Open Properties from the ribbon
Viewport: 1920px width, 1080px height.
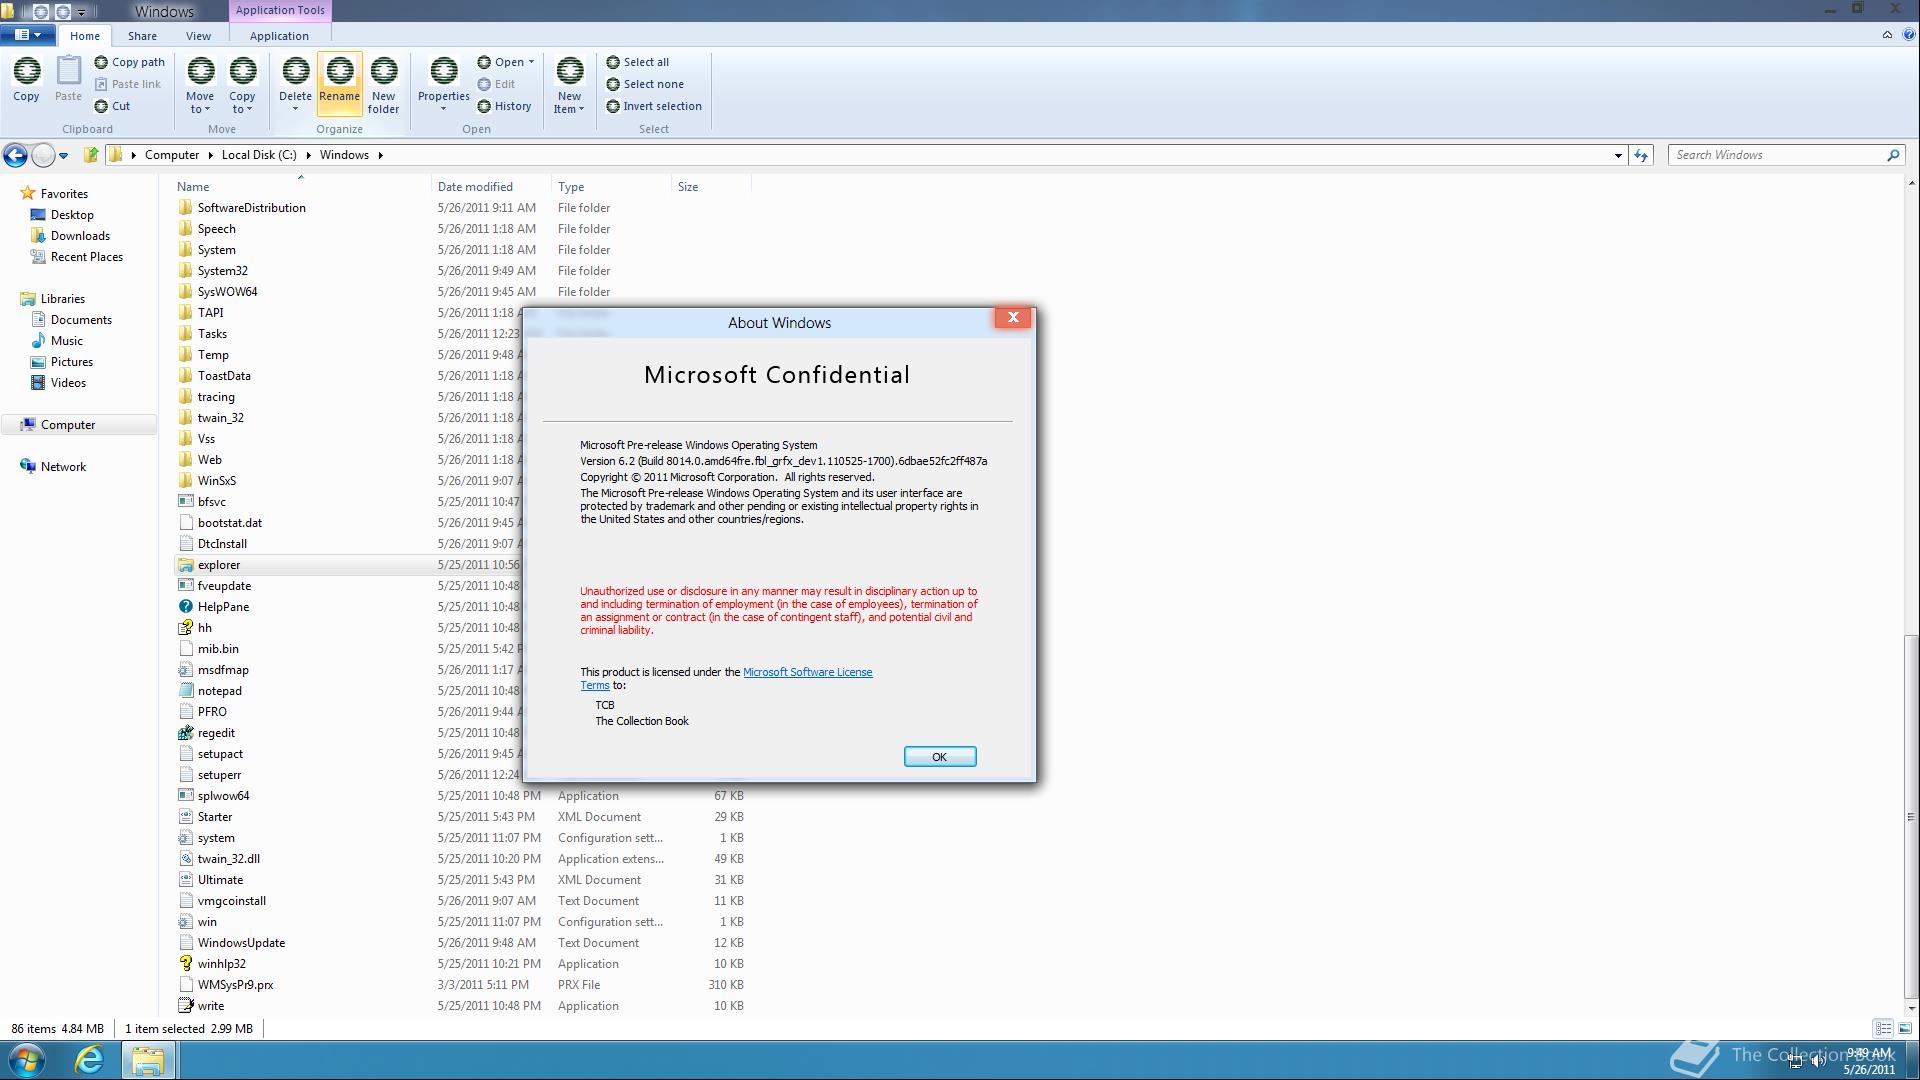[443, 84]
